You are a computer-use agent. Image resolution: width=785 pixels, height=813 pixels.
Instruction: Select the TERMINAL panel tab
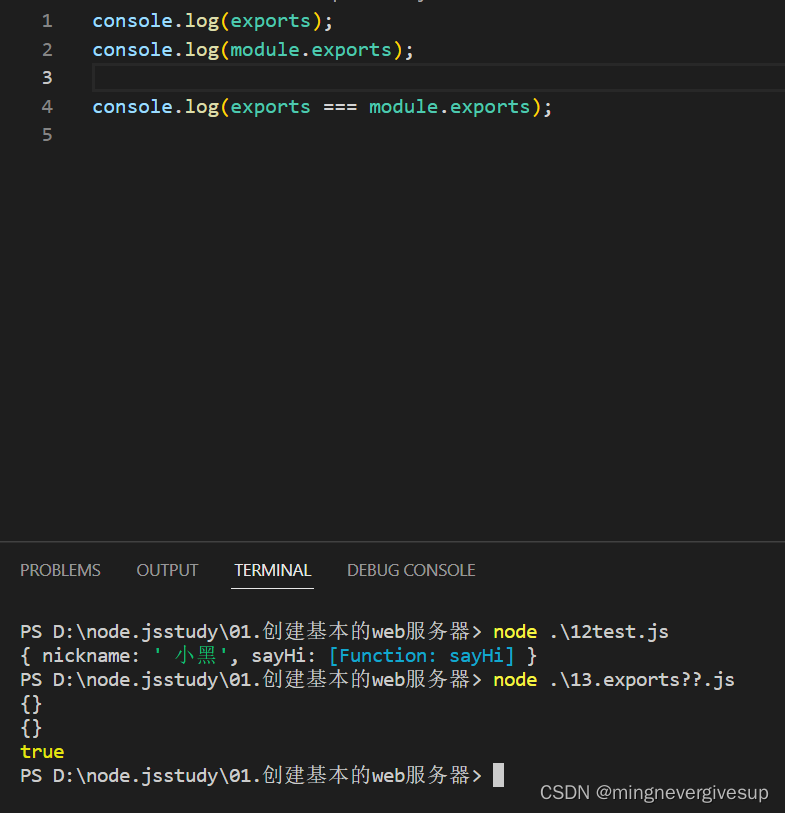point(273,570)
